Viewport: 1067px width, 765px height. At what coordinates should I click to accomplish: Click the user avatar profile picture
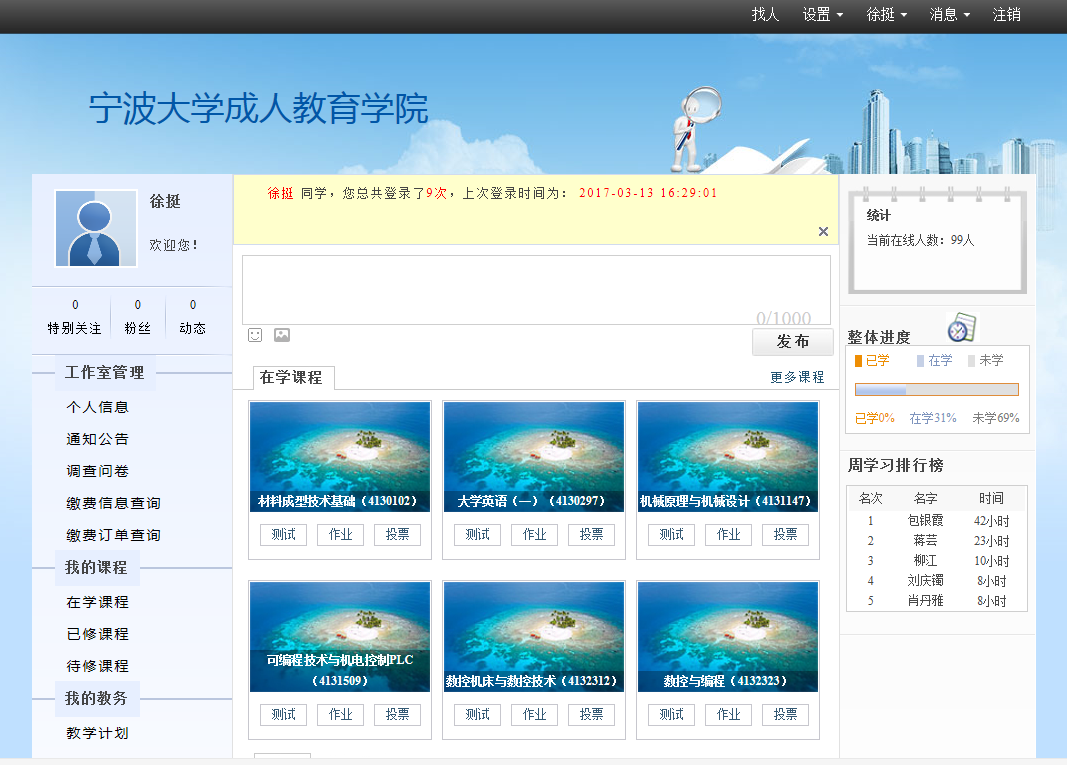pyautogui.click(x=96, y=229)
